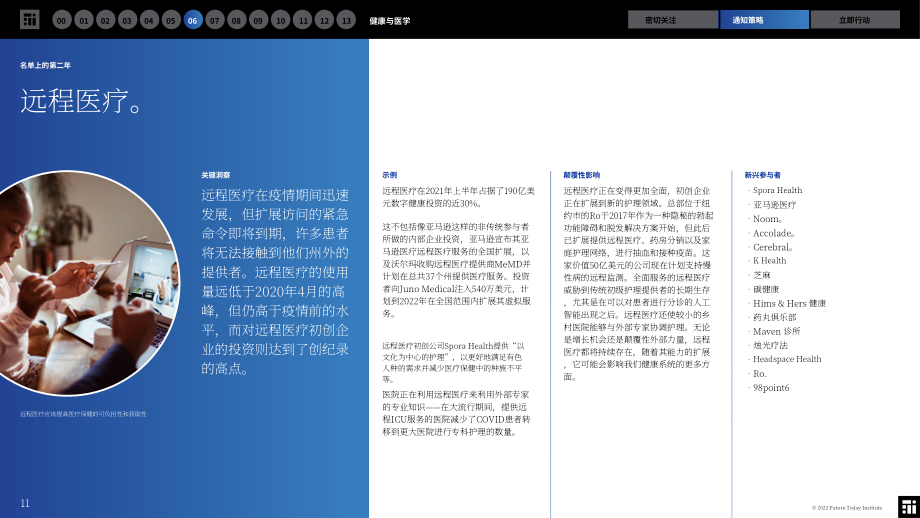Go to chapter 03 circle
The width and height of the screenshot is (920, 518).
pos(127,20)
